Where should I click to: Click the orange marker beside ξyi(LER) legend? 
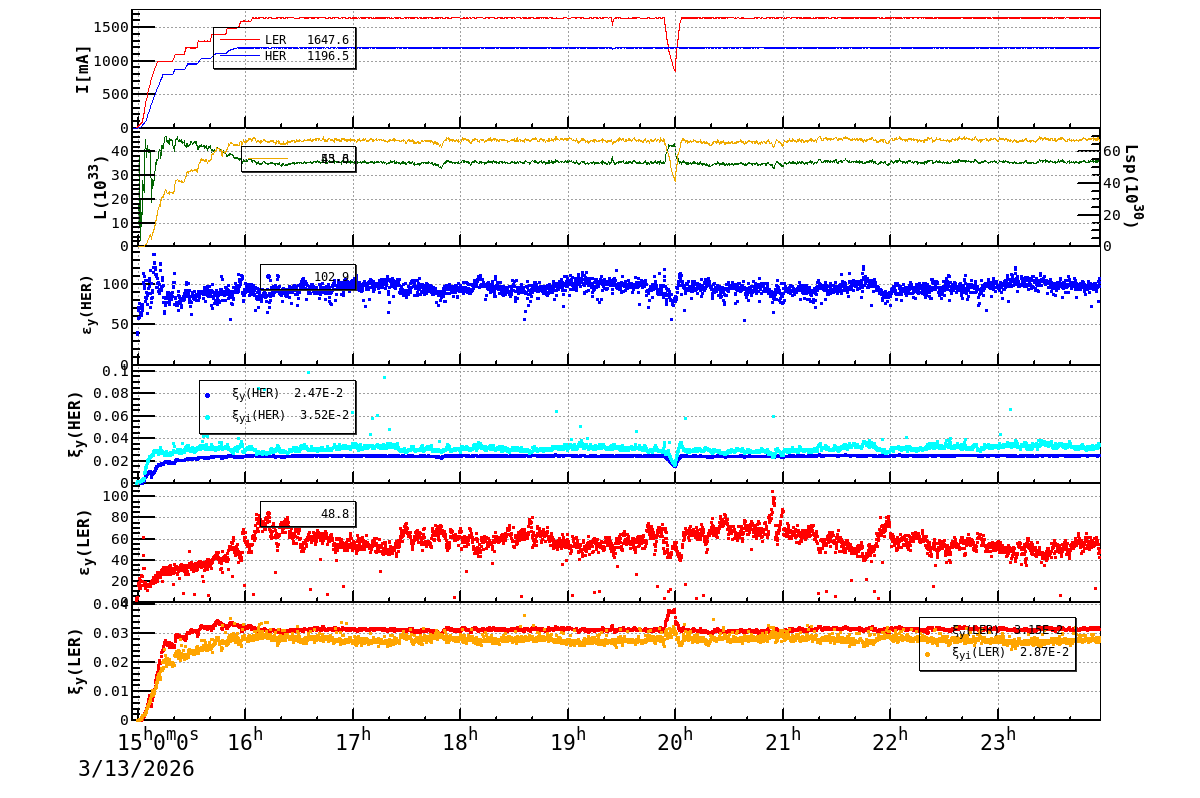click(x=927, y=654)
